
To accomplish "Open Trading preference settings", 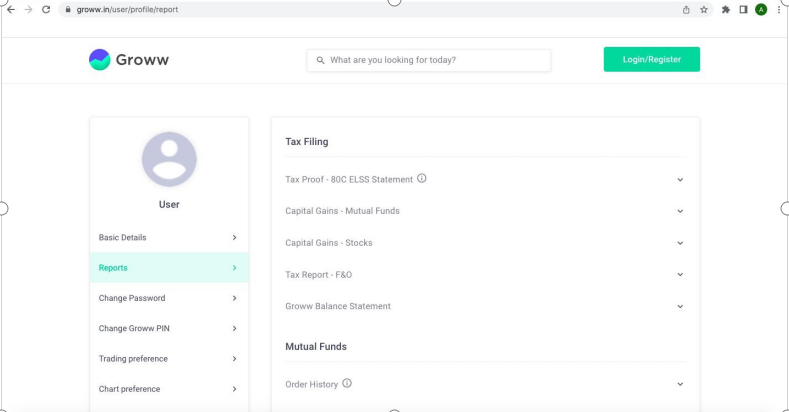I will [169, 359].
